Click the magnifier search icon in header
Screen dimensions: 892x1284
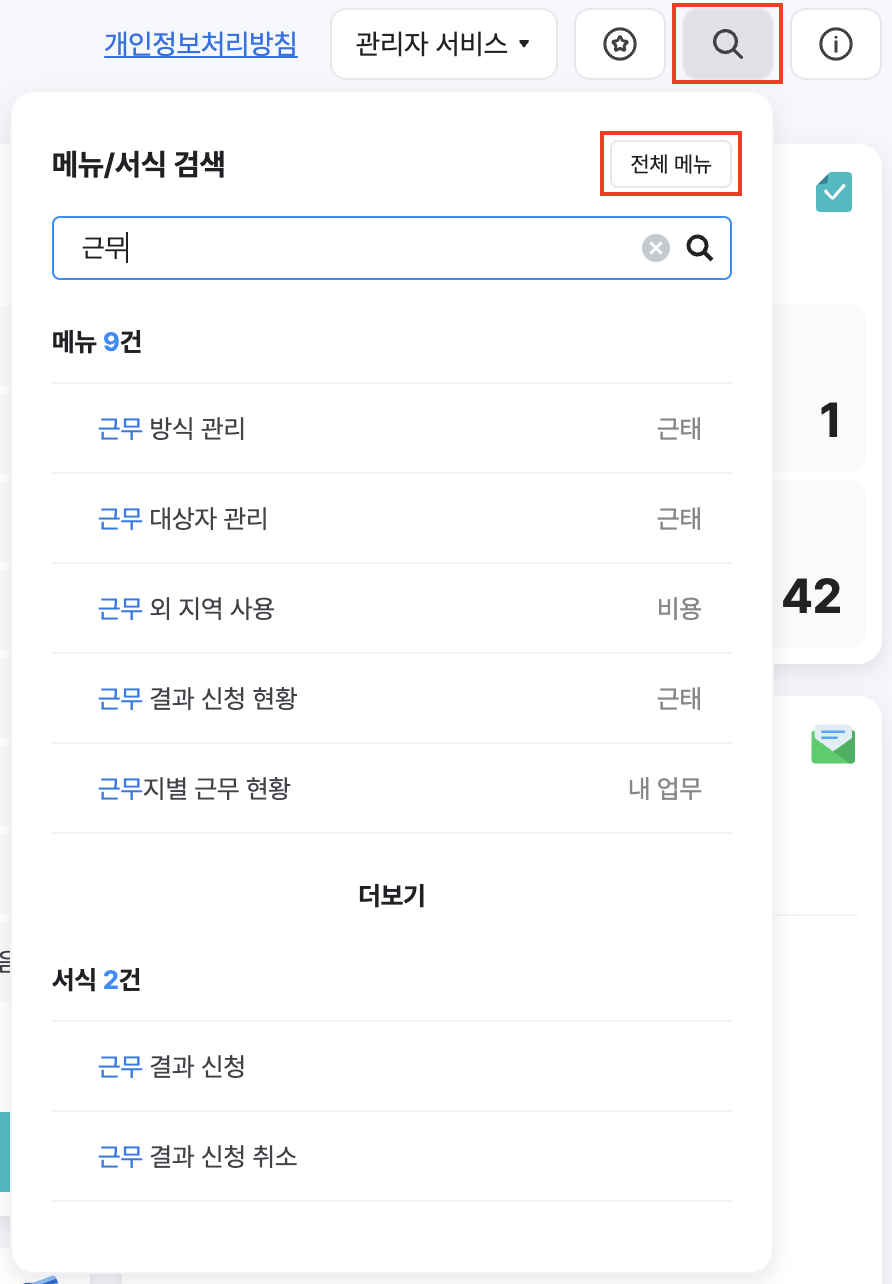click(x=727, y=44)
